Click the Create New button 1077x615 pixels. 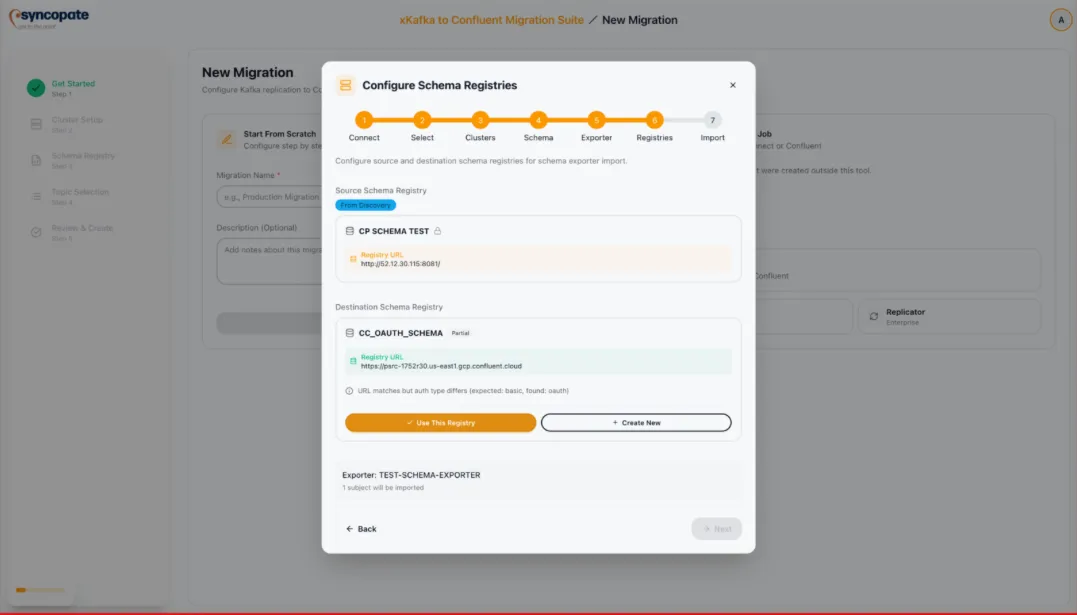click(635, 422)
